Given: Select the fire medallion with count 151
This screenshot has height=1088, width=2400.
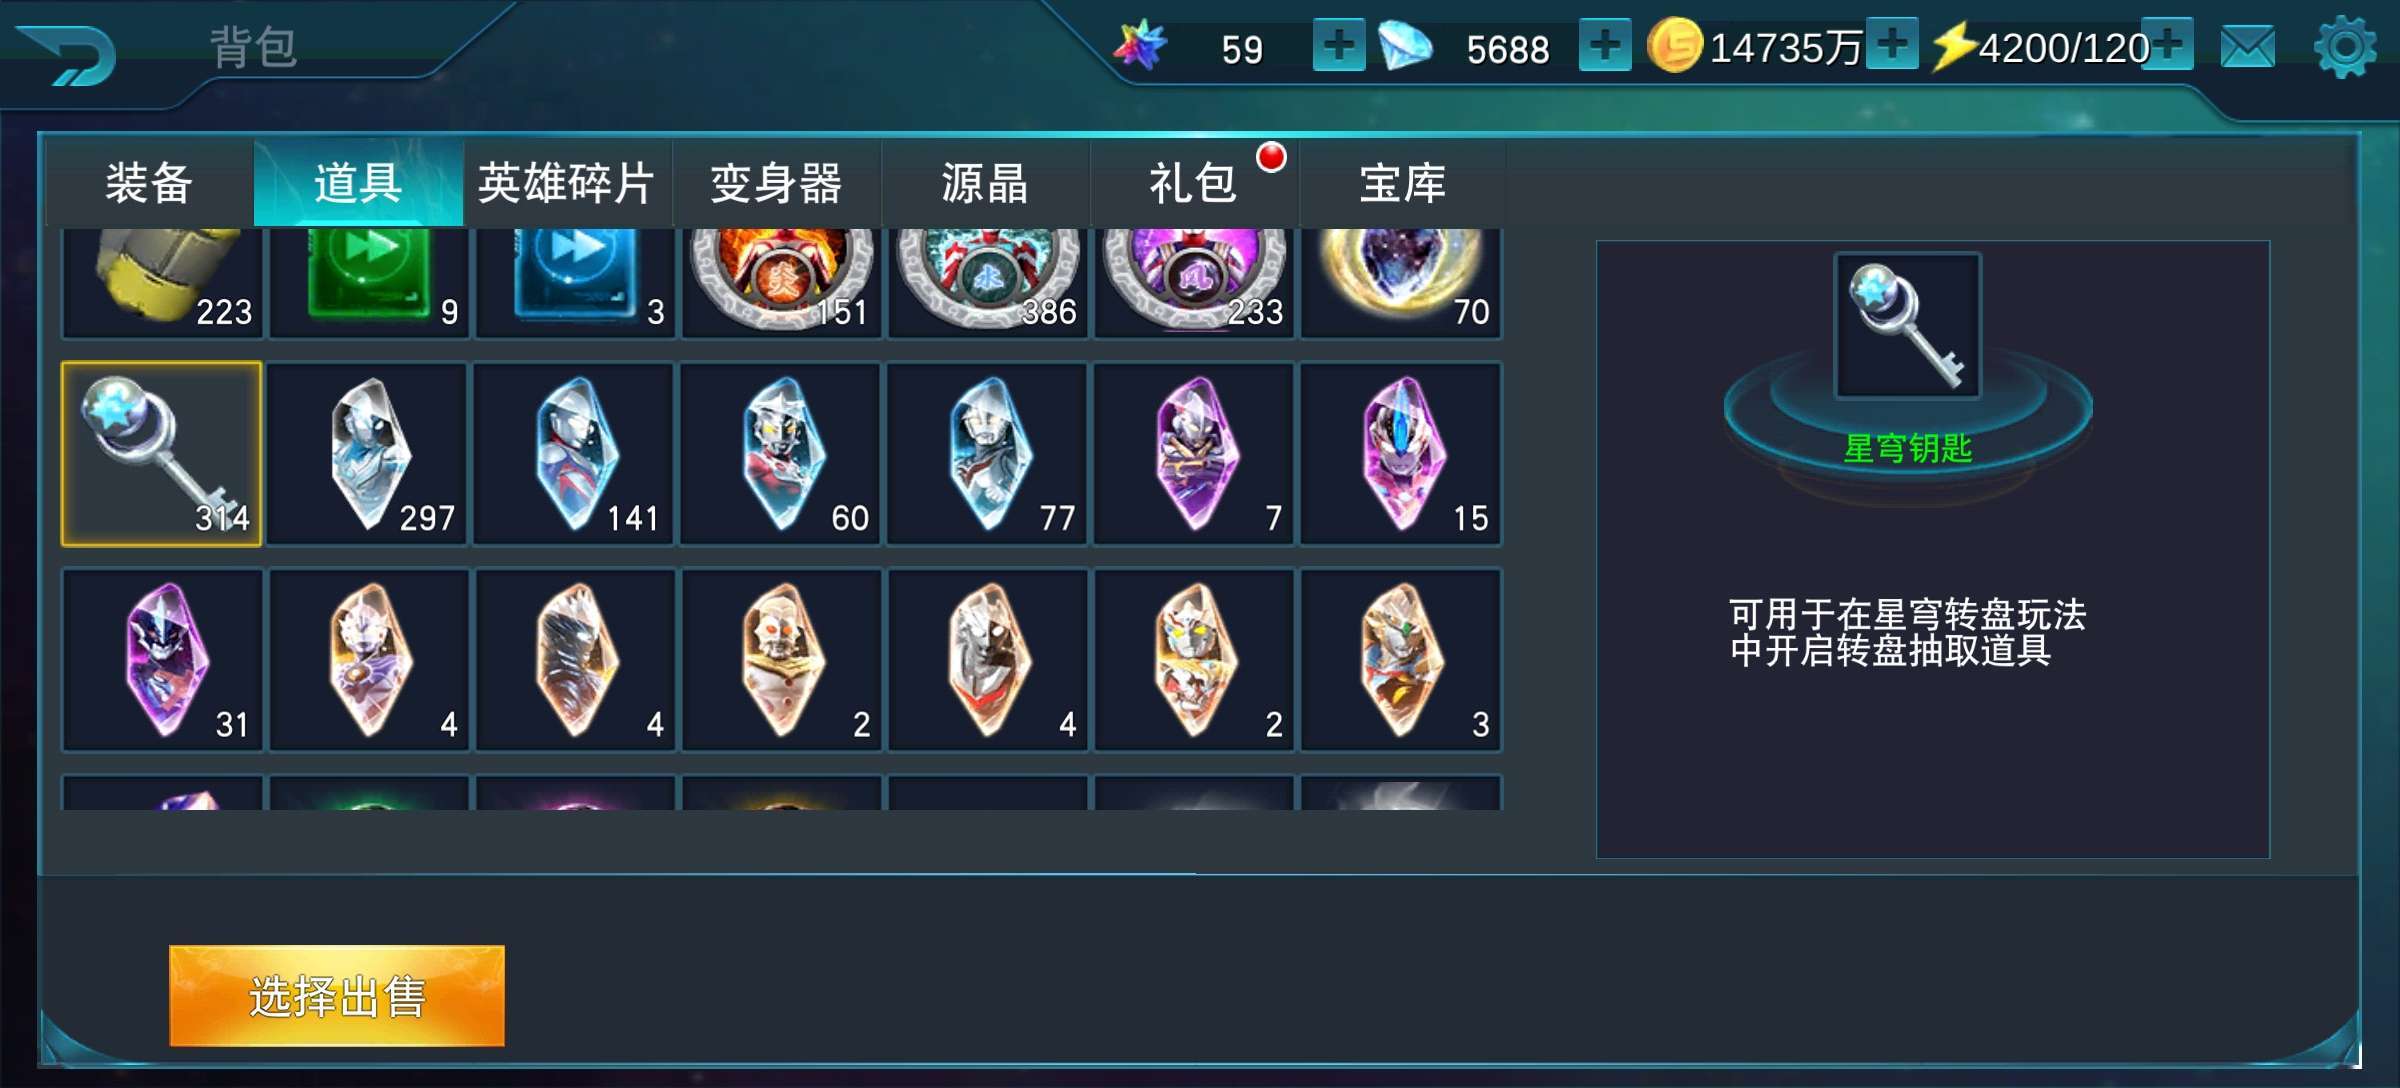Looking at the screenshot, I should [x=781, y=283].
